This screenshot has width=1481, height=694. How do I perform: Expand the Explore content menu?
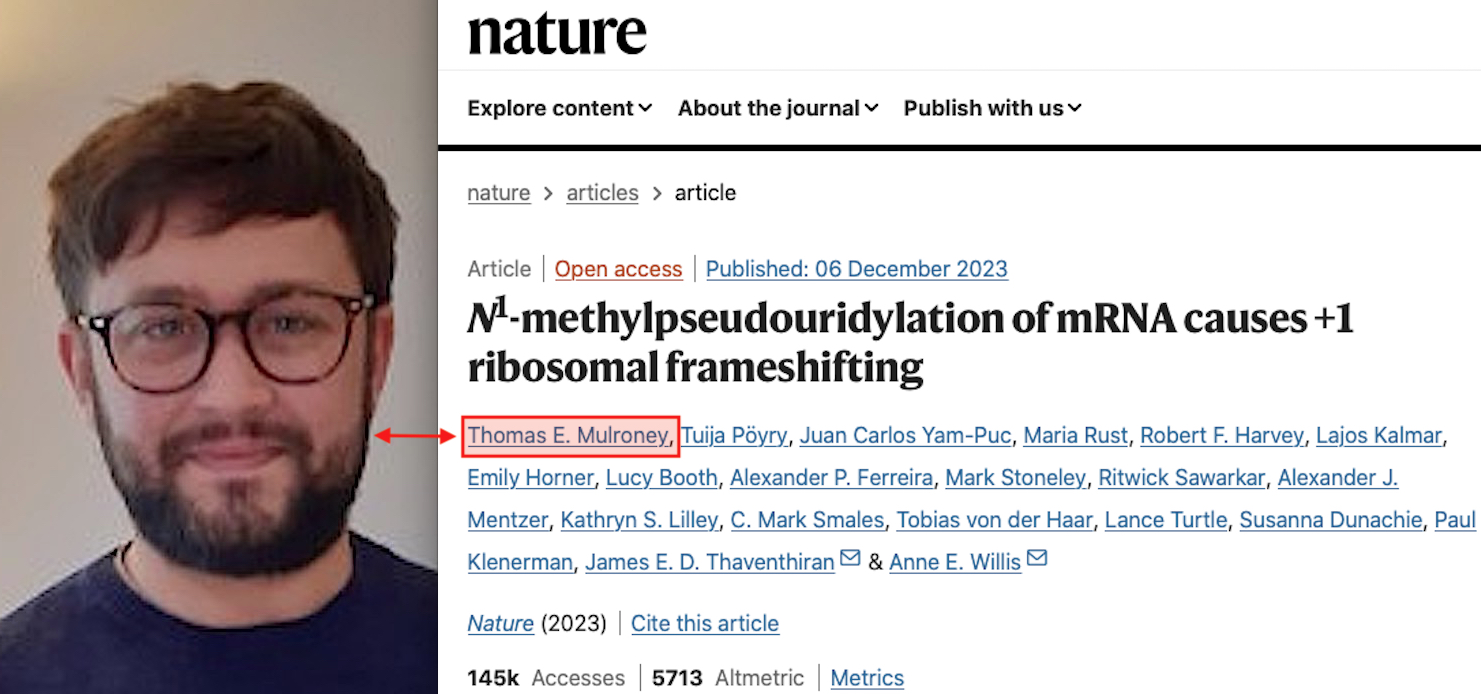[560, 108]
